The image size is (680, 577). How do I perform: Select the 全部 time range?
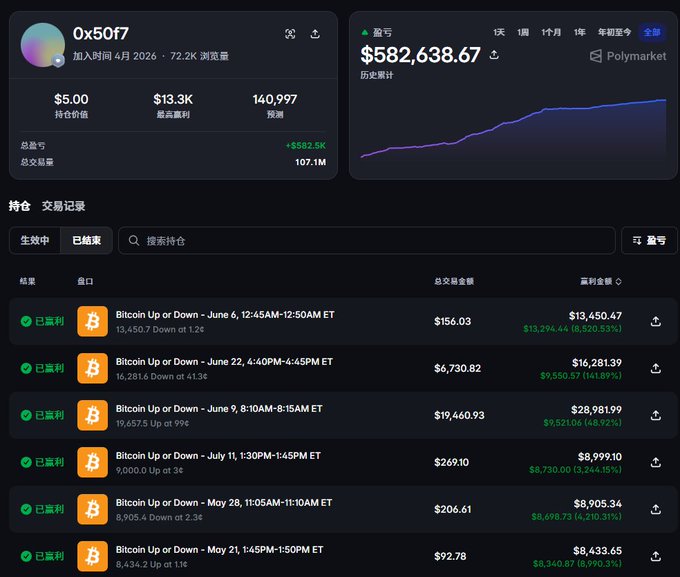coord(652,32)
